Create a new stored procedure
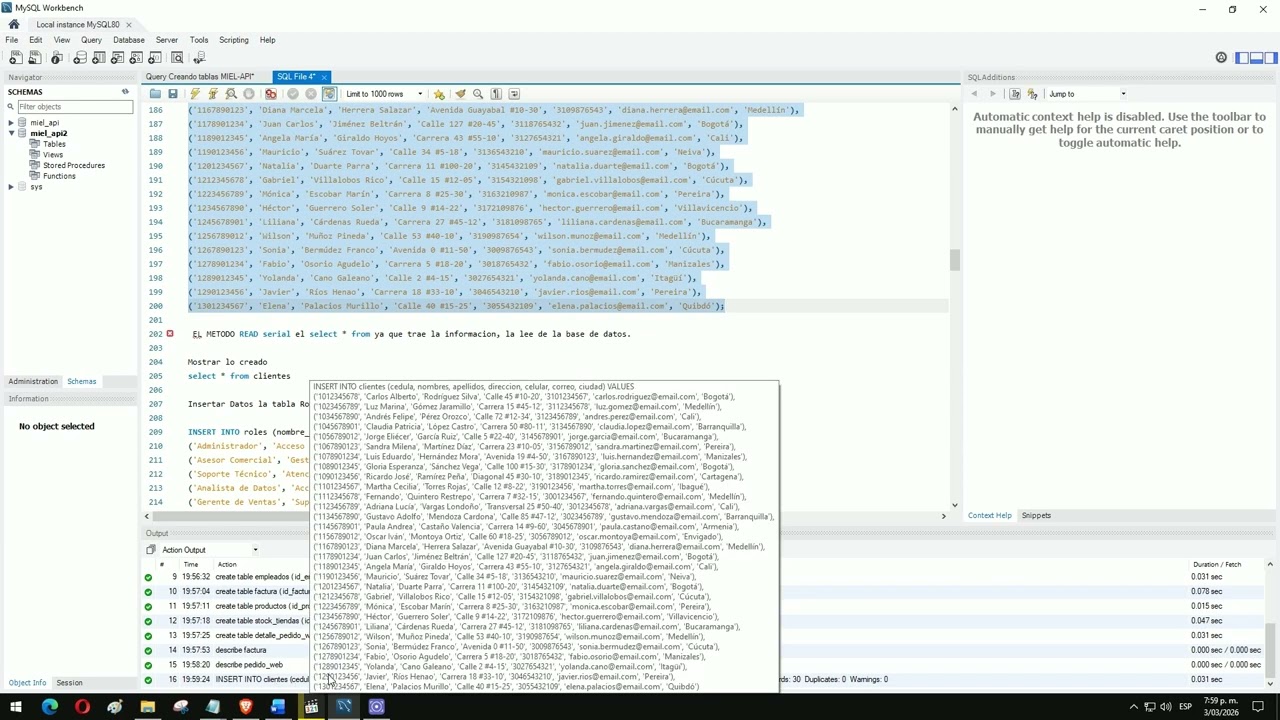 coord(138,58)
